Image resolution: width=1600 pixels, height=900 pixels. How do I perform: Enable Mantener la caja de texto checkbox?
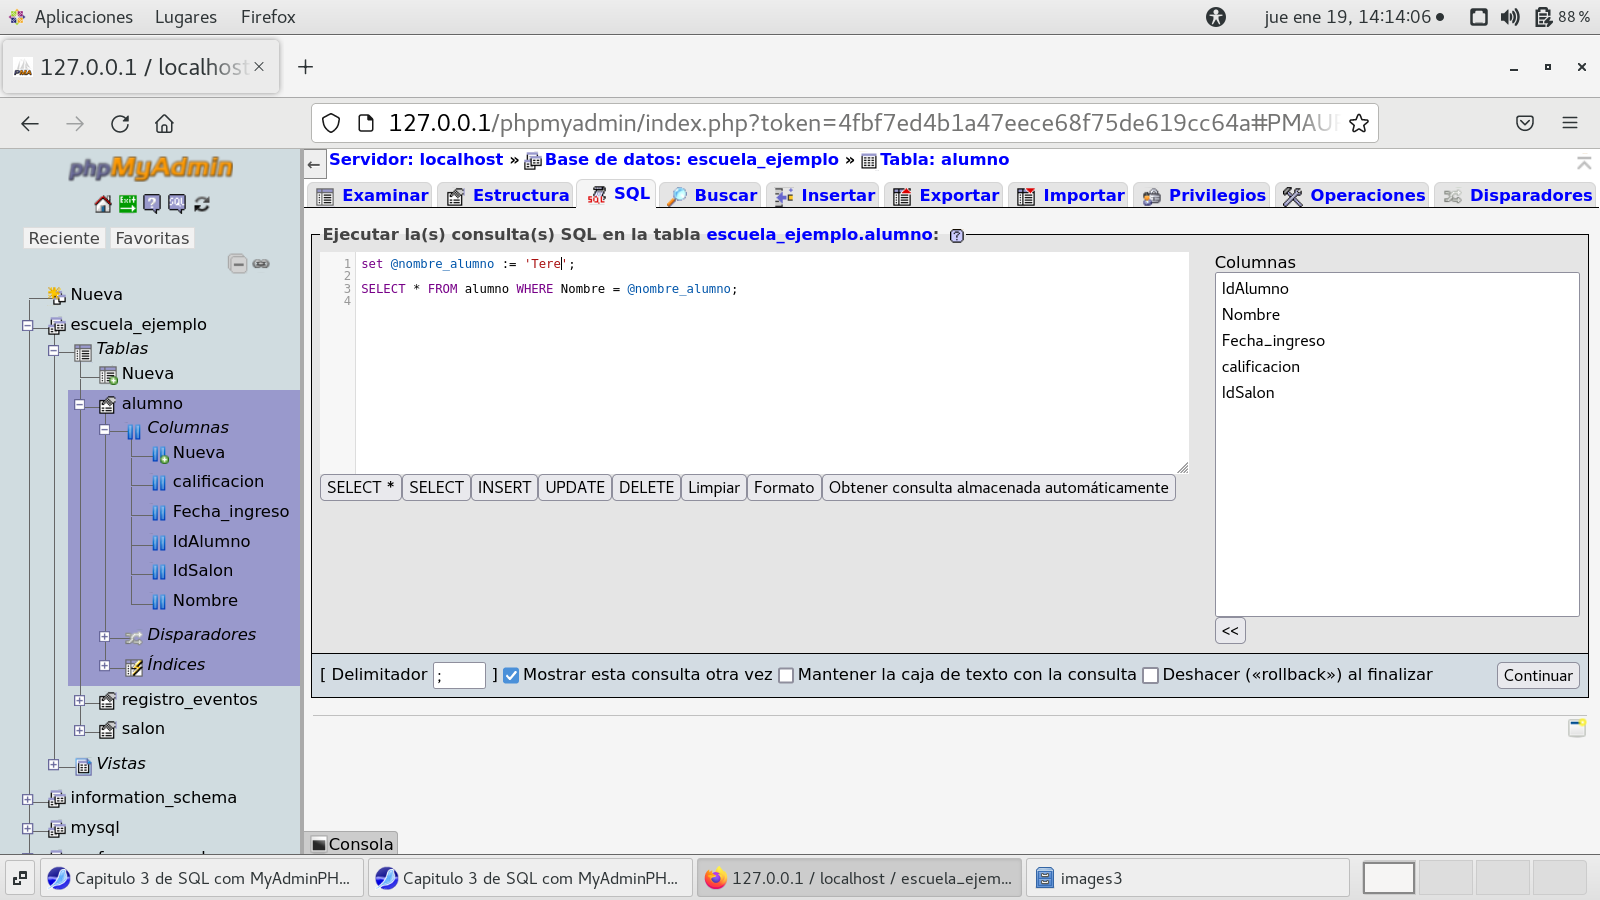coord(786,675)
